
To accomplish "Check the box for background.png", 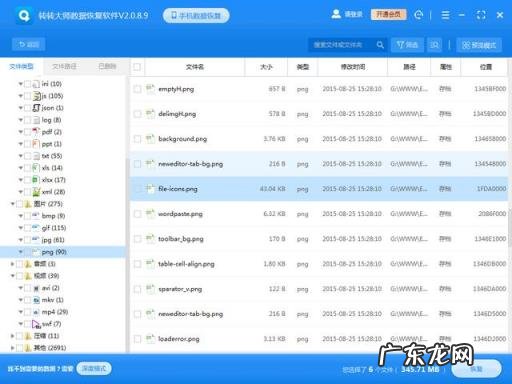I will click(137, 139).
